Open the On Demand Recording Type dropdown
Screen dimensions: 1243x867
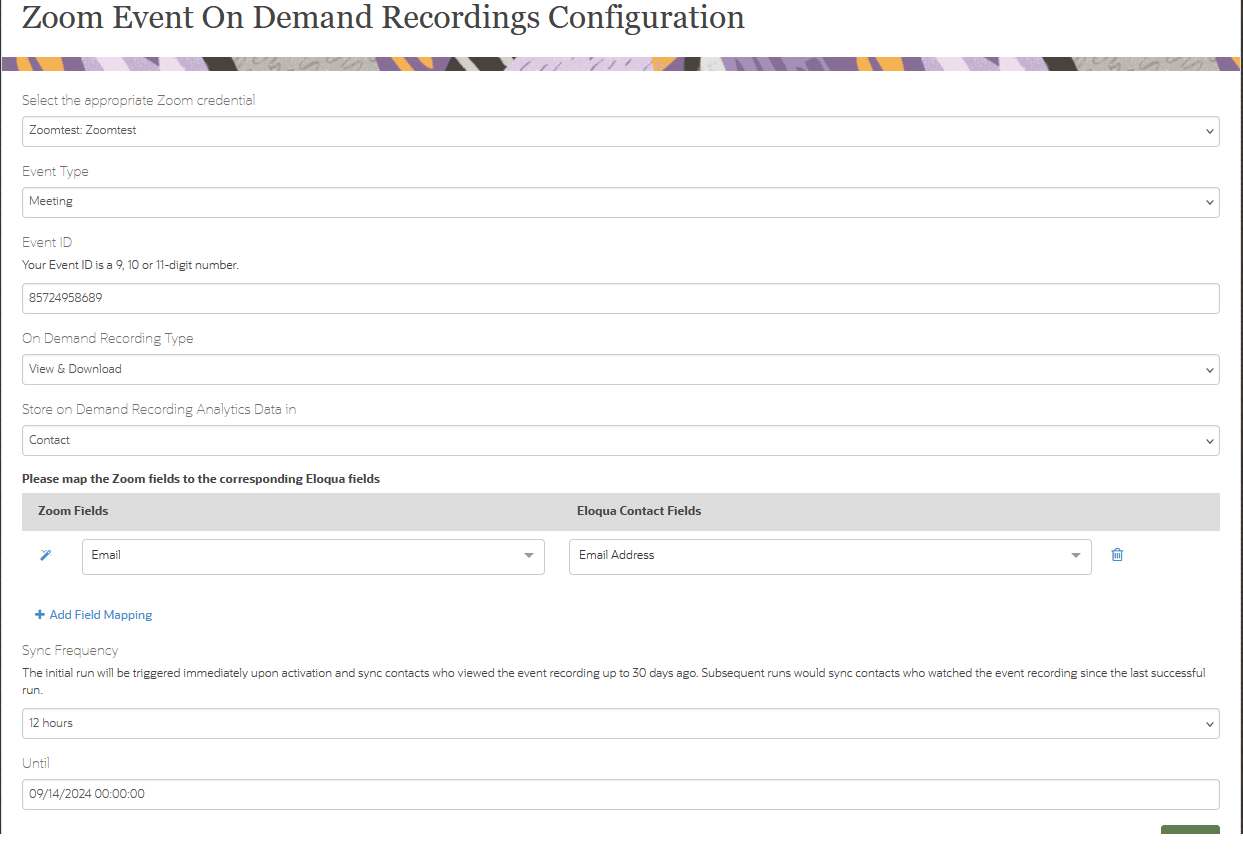pos(620,369)
